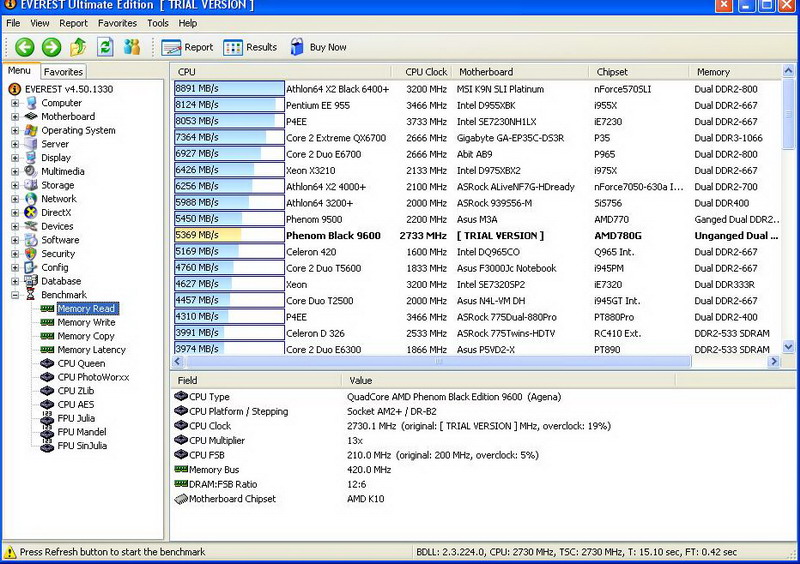This screenshot has width=800, height=564.
Task: Click the green Back arrow in toolbar
Action: coord(24,47)
